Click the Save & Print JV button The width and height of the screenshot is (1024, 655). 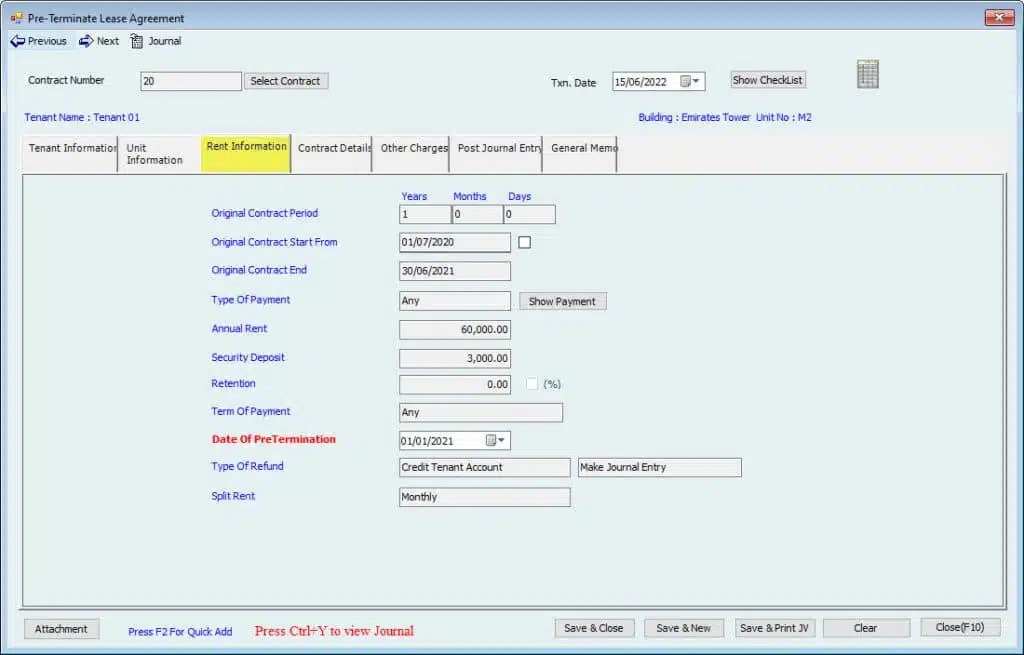click(x=775, y=628)
